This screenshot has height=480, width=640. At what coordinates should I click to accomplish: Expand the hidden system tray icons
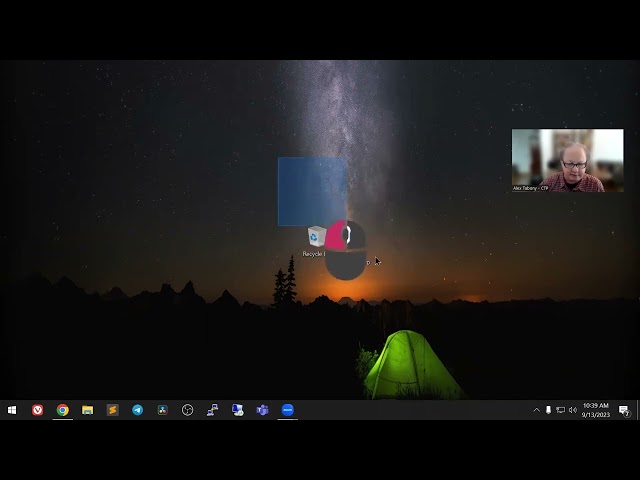pyautogui.click(x=536, y=410)
